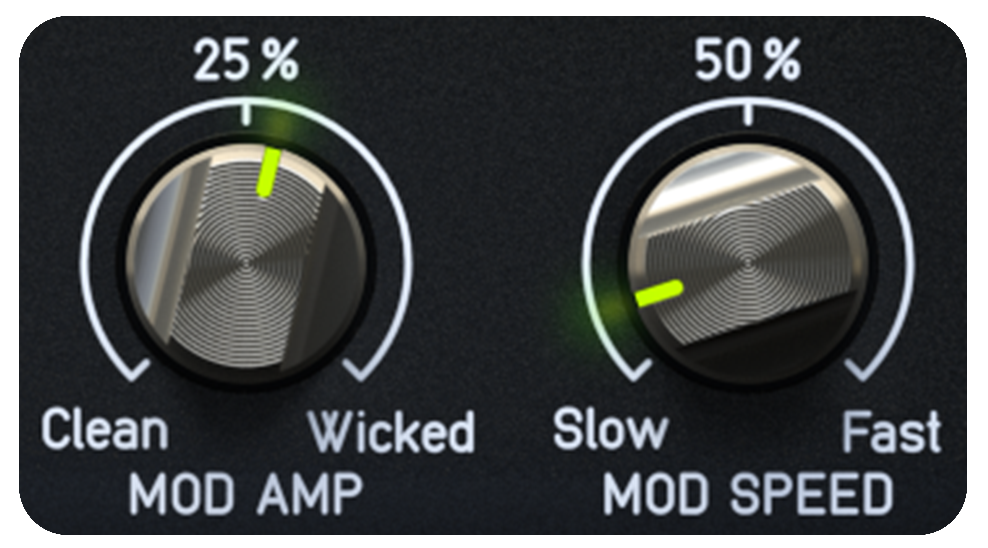Click the Fast label
Viewport: 988px width, 548px height.
pos(892,431)
